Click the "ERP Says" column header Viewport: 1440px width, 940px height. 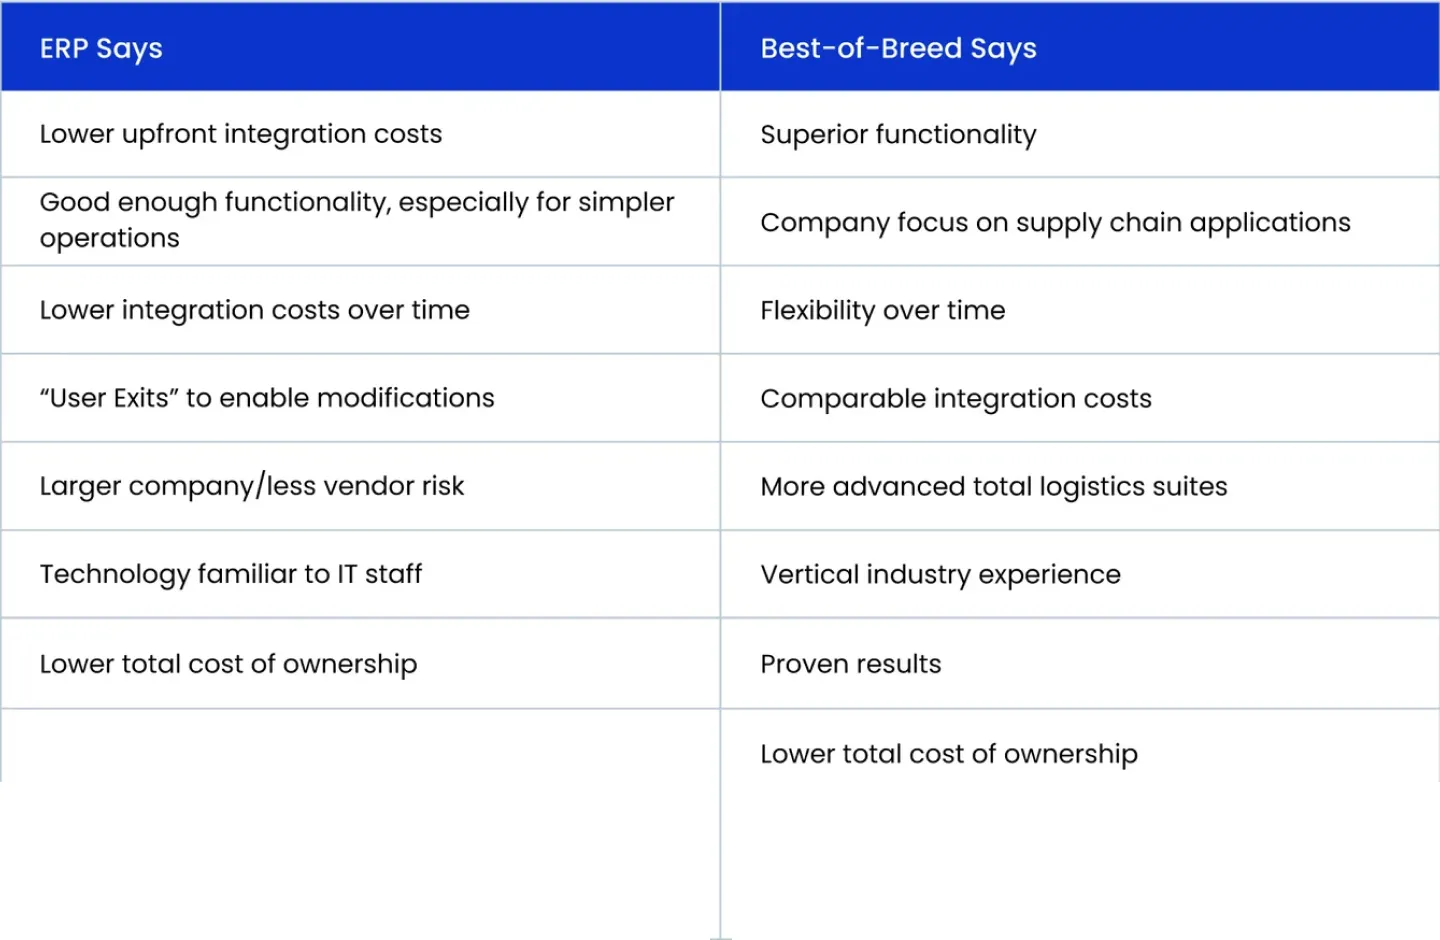101,48
